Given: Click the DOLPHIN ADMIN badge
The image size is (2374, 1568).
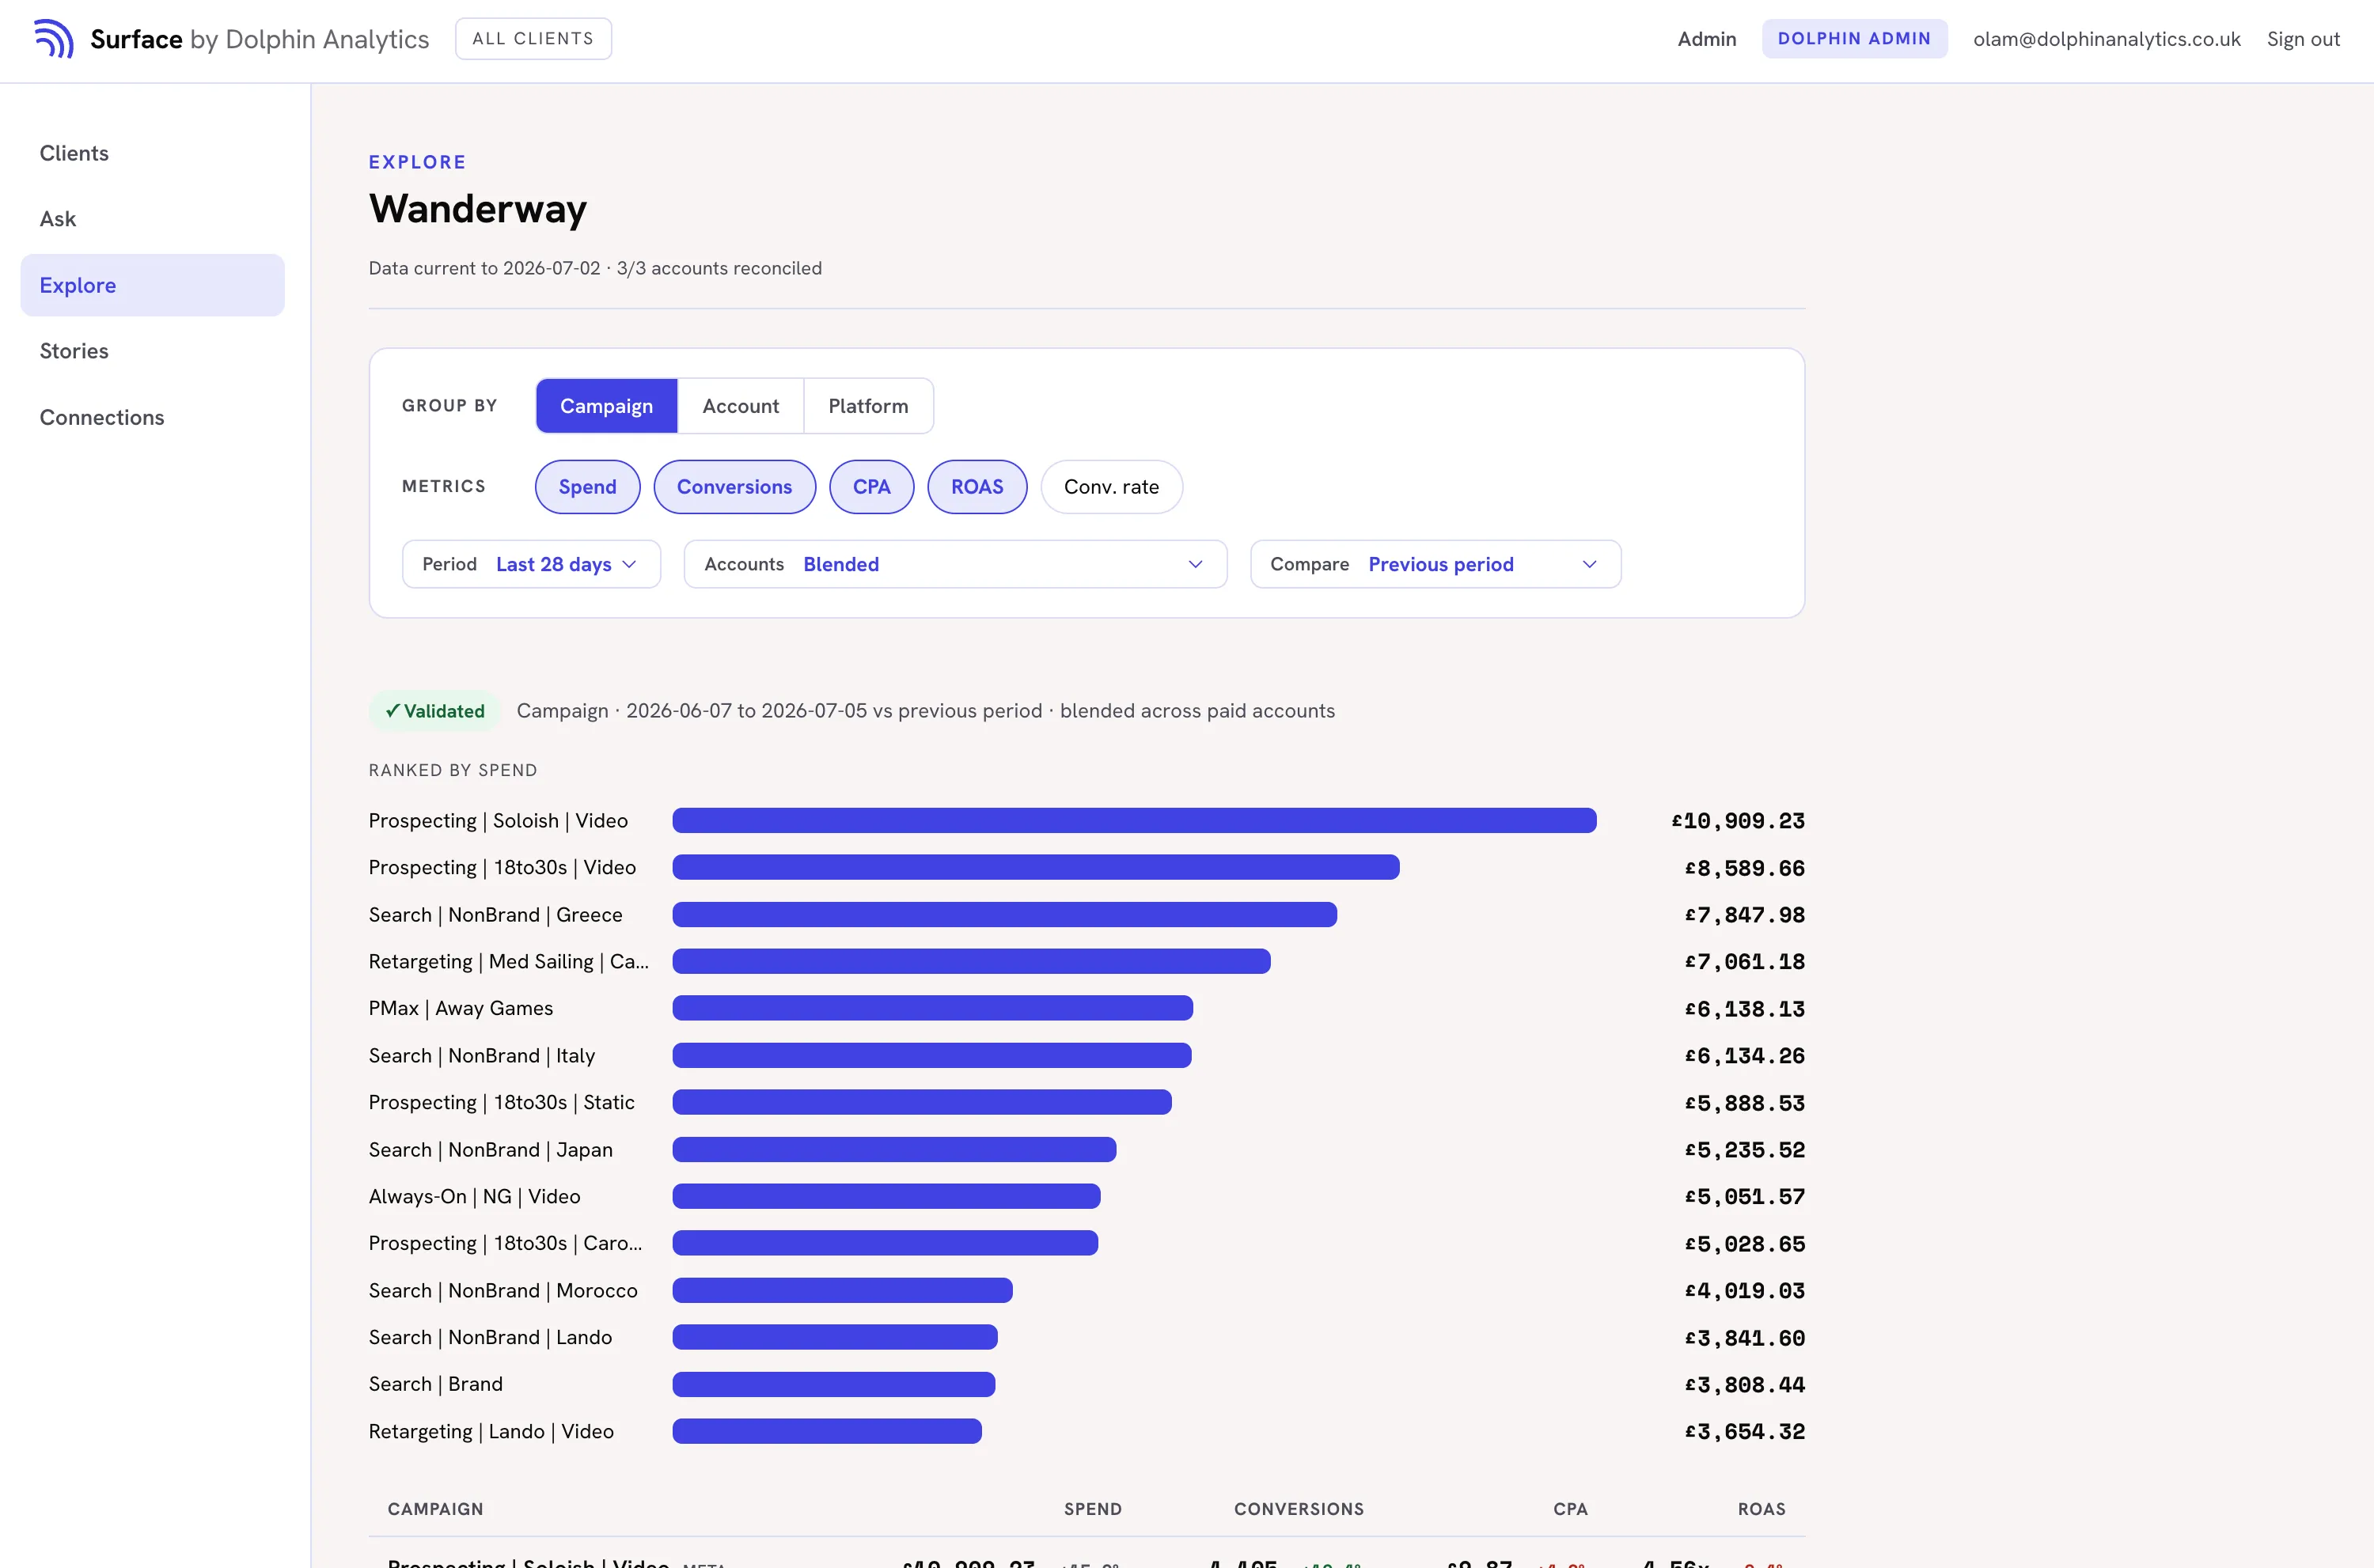Looking at the screenshot, I should (1854, 39).
